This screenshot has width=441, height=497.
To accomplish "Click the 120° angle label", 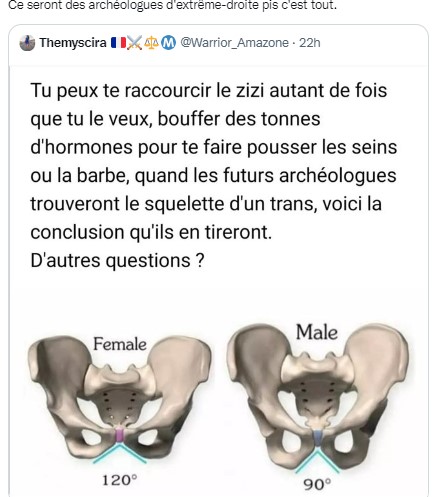I will [x=119, y=480].
